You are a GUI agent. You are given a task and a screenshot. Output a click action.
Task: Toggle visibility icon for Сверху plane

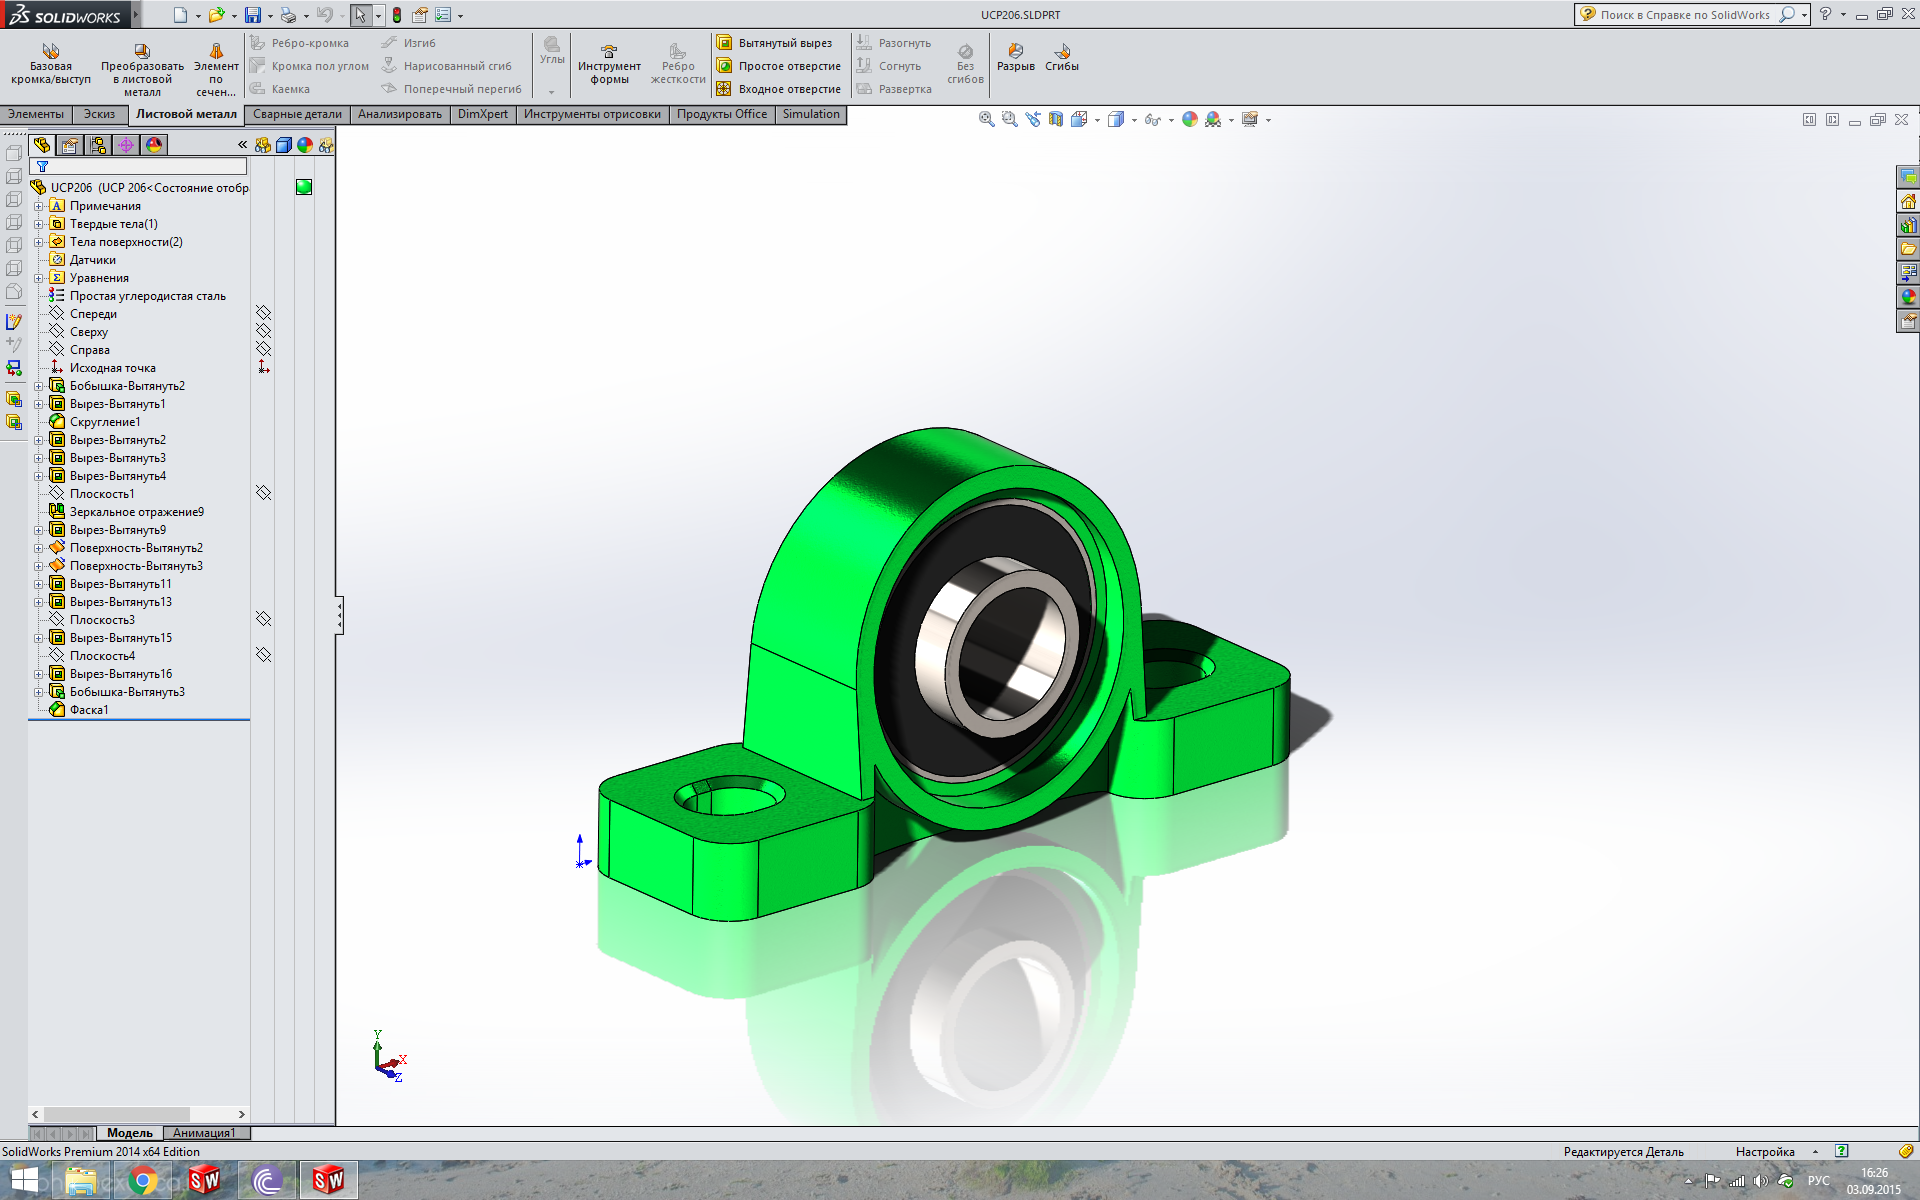[x=263, y=331]
